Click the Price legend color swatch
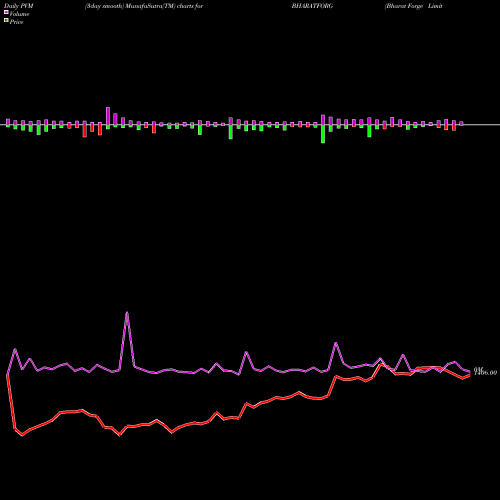Screen dimensions: 500x500 6,21
